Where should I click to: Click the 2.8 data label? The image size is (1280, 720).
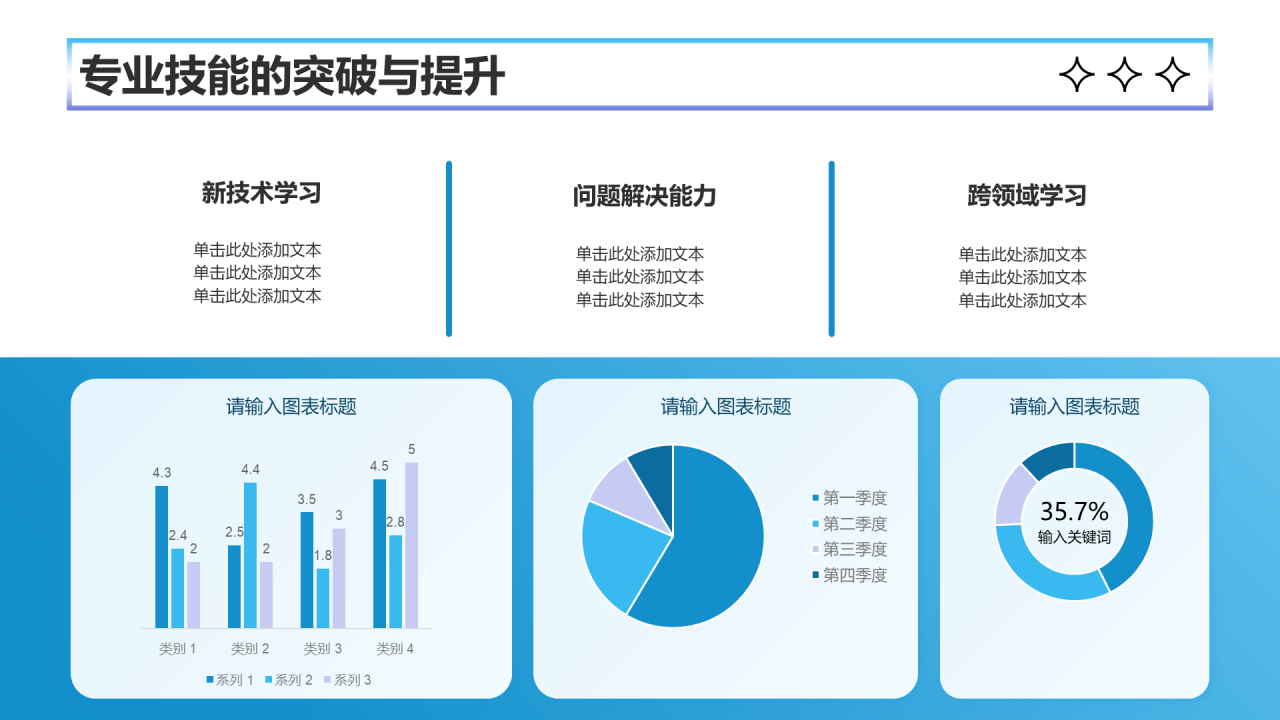pyautogui.click(x=395, y=522)
